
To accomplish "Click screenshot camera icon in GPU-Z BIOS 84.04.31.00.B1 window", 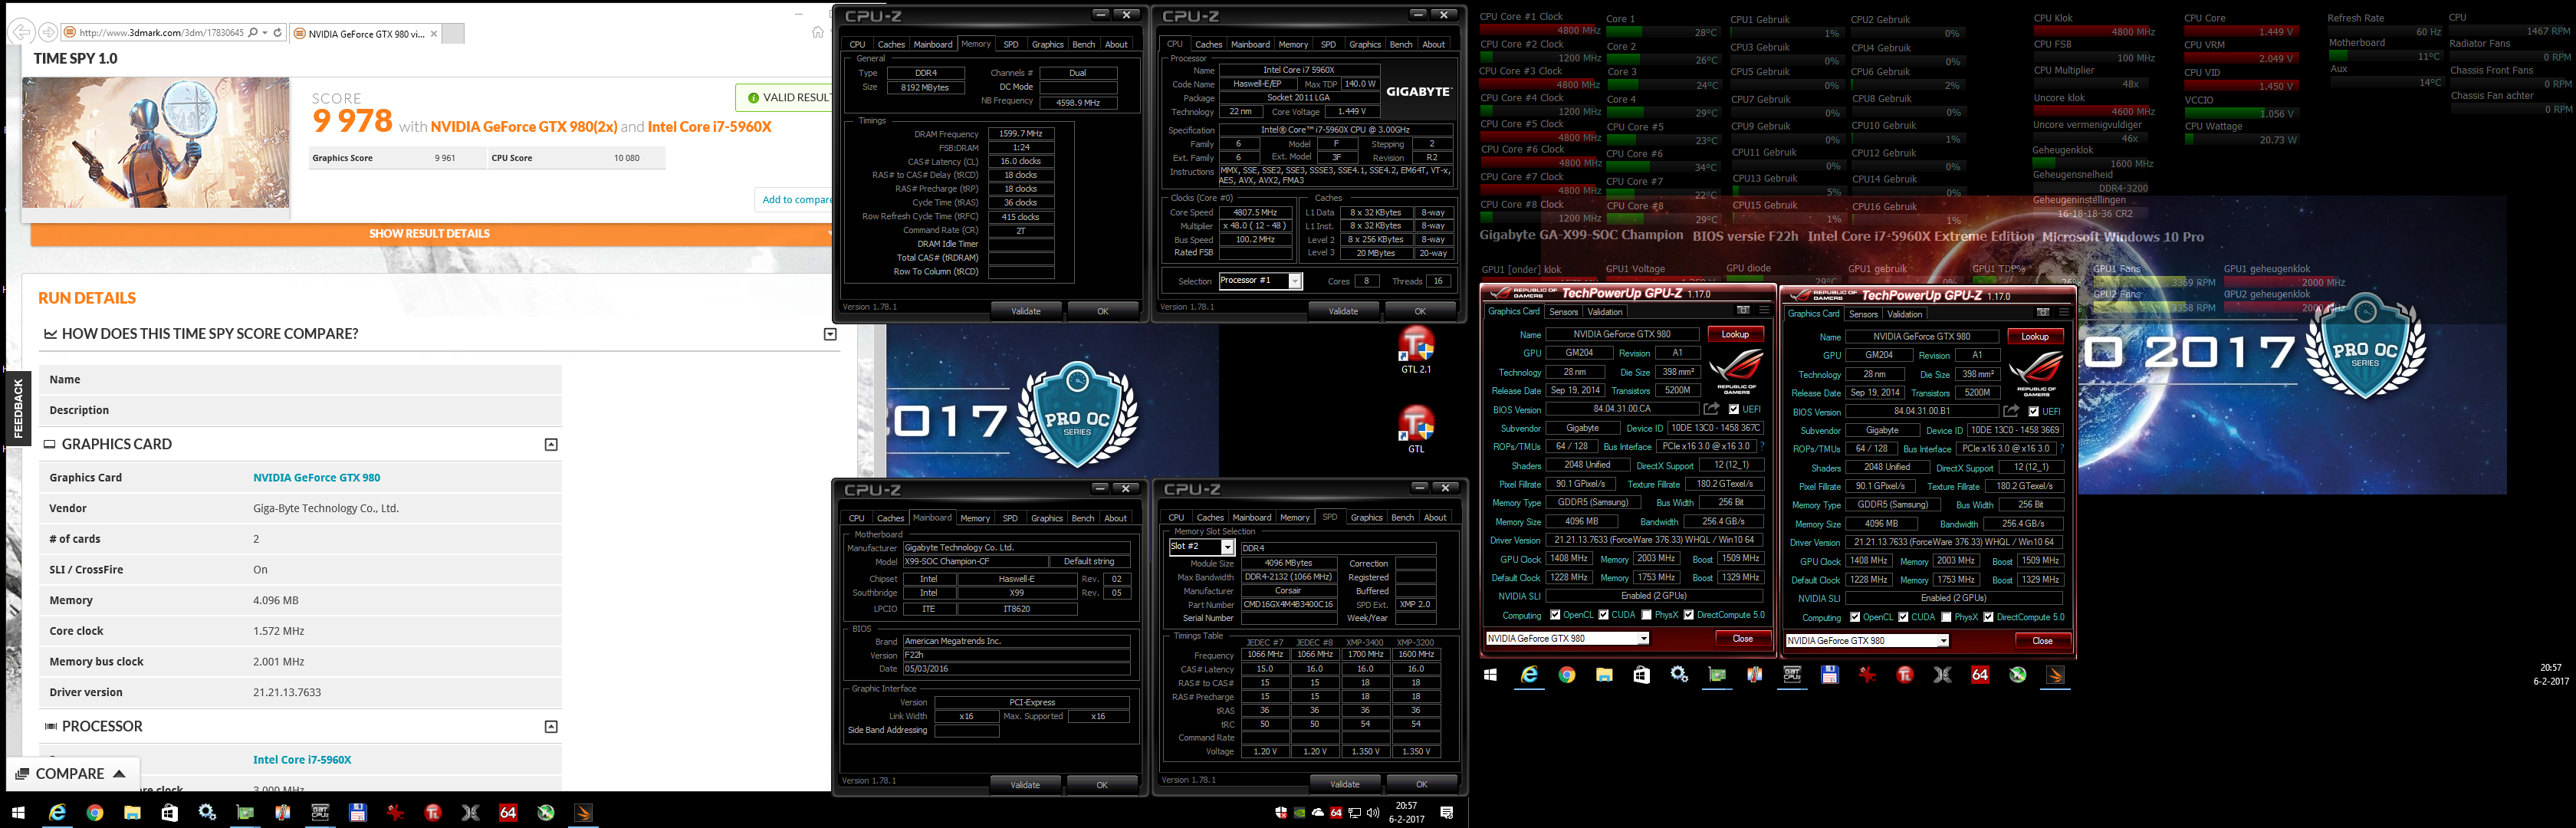I will 2043,312.
